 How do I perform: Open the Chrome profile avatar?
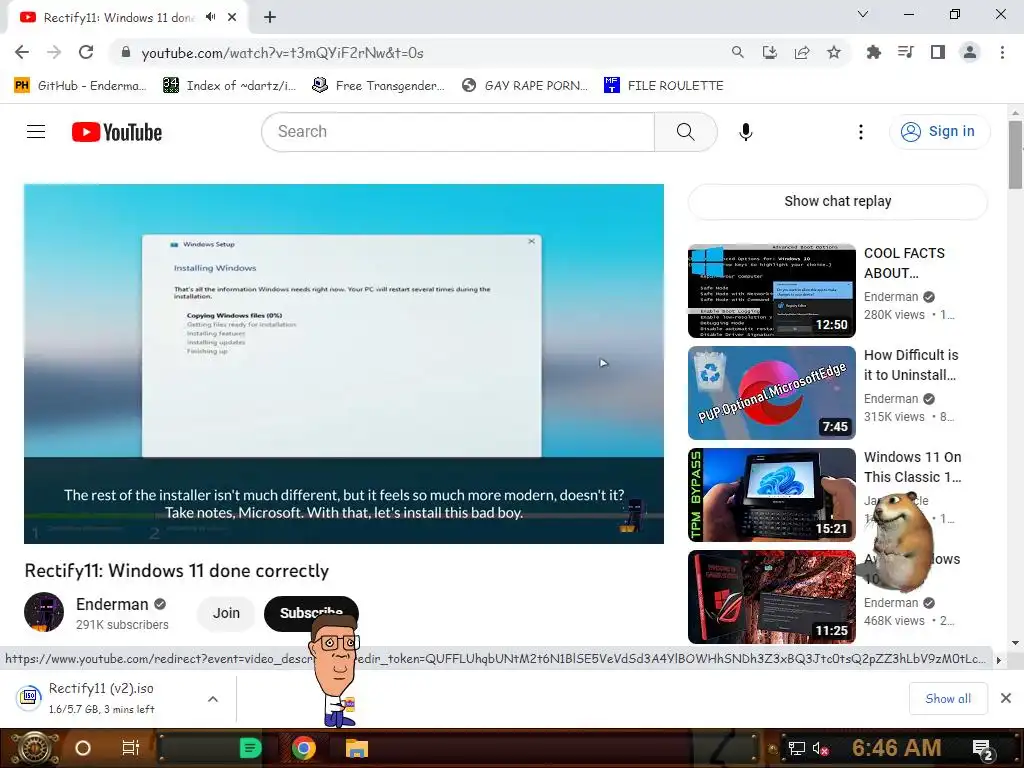(970, 52)
